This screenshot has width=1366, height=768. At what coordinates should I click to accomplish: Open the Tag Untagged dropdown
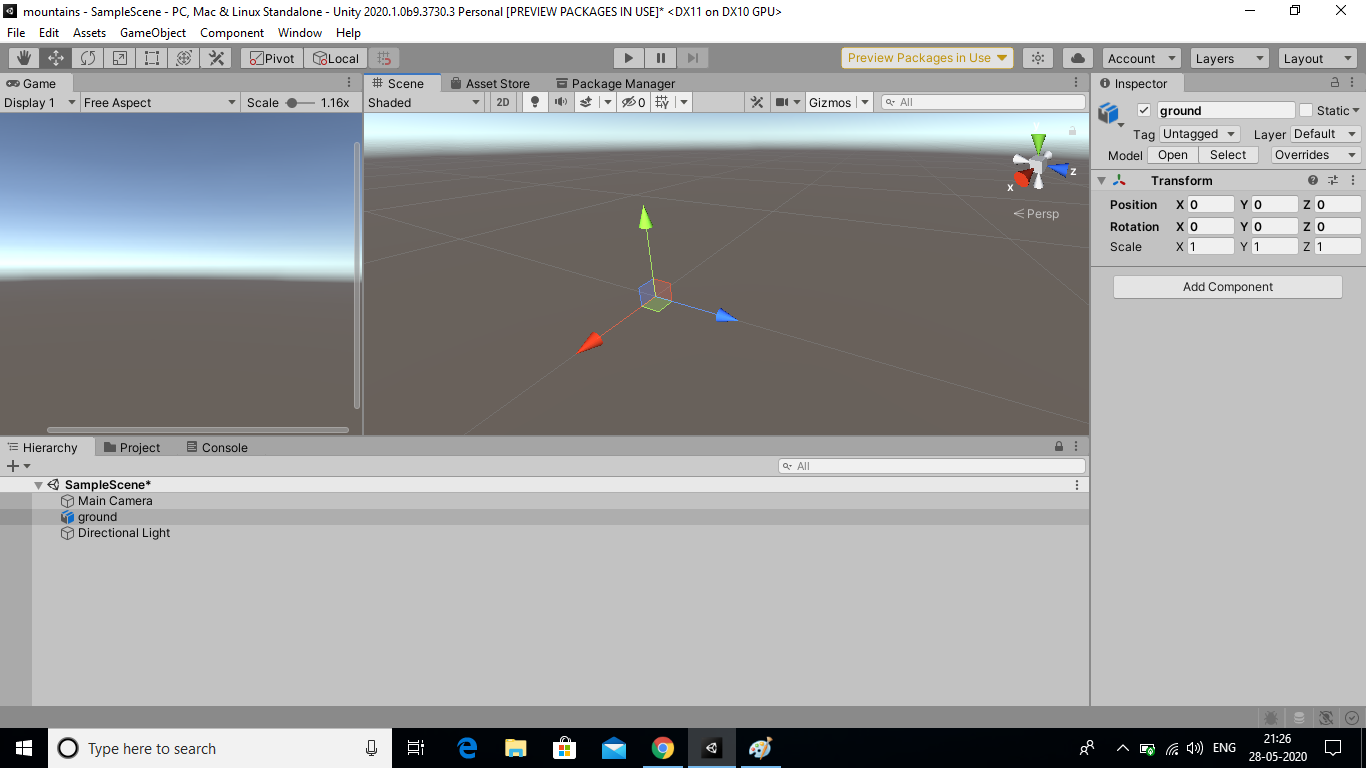1200,134
